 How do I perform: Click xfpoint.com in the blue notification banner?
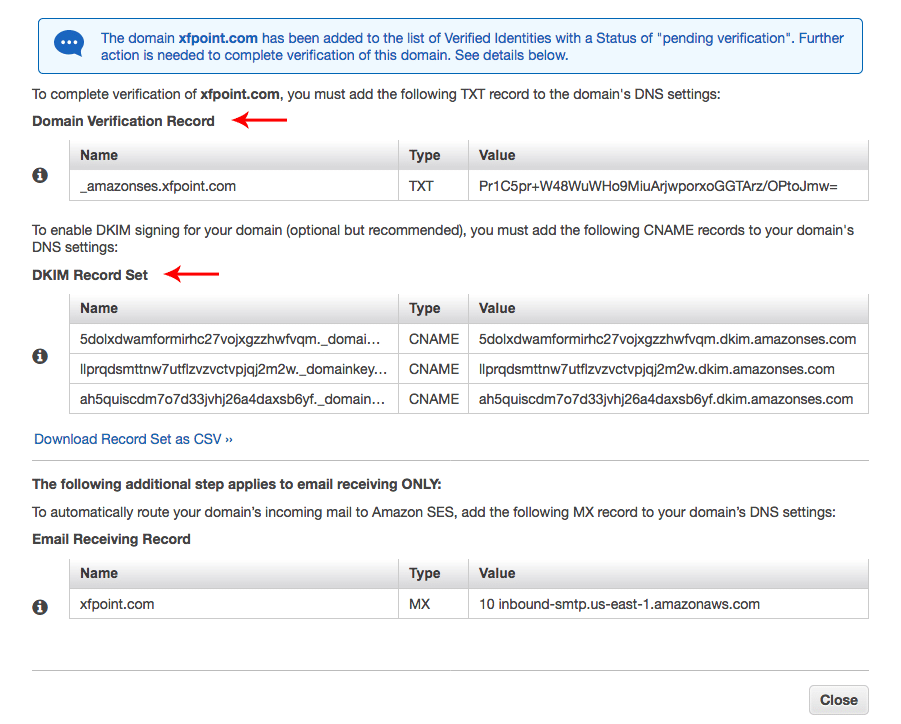218,38
